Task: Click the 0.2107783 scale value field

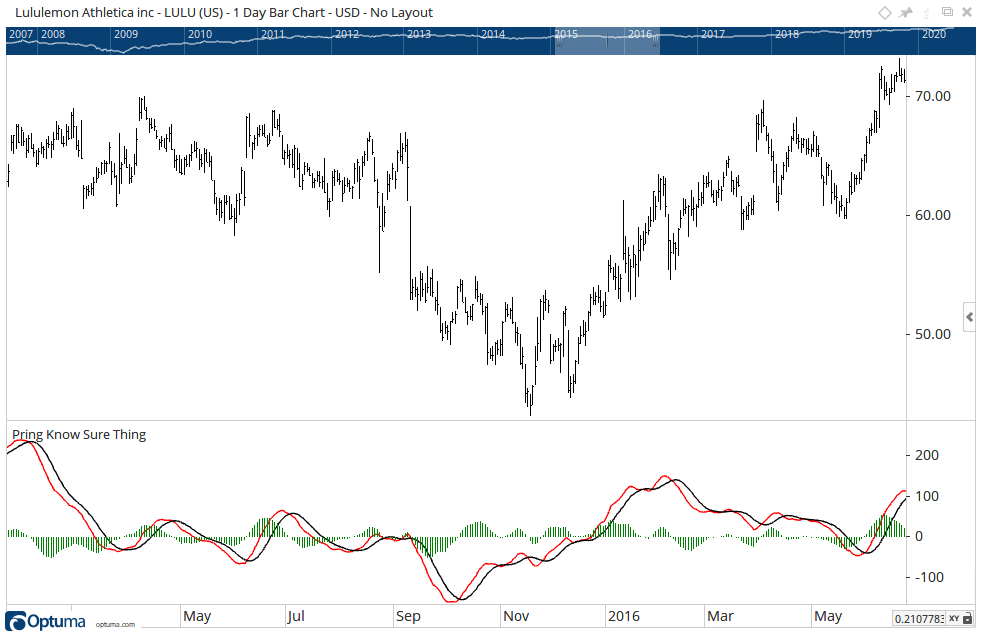Action: point(919,619)
